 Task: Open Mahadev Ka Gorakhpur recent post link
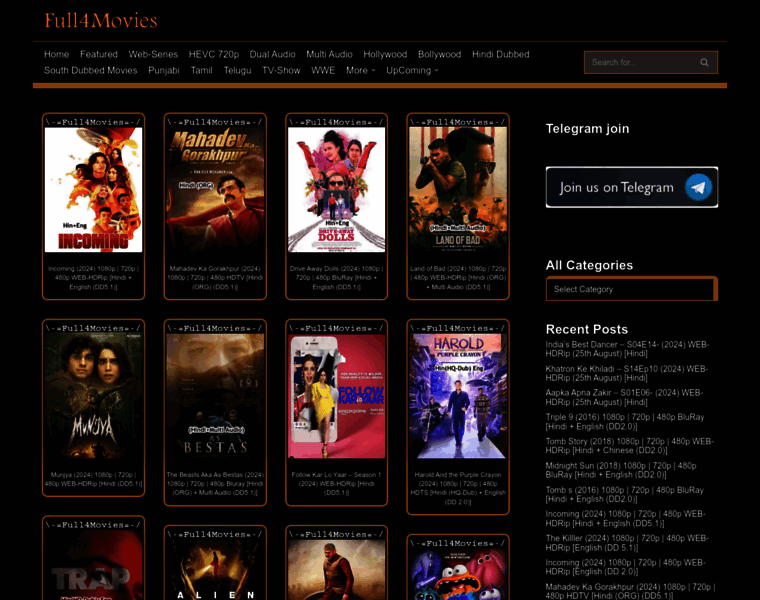[x=631, y=591]
